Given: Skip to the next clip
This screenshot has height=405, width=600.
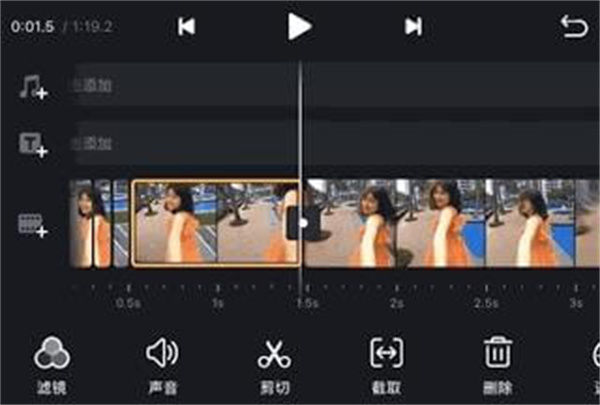Looking at the screenshot, I should (413, 26).
